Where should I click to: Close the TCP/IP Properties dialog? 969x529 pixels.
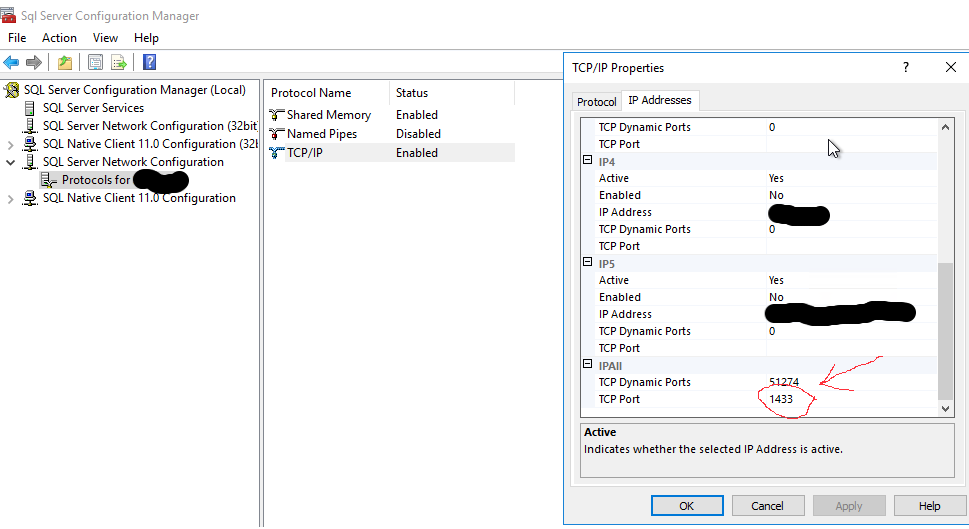pos(950,67)
